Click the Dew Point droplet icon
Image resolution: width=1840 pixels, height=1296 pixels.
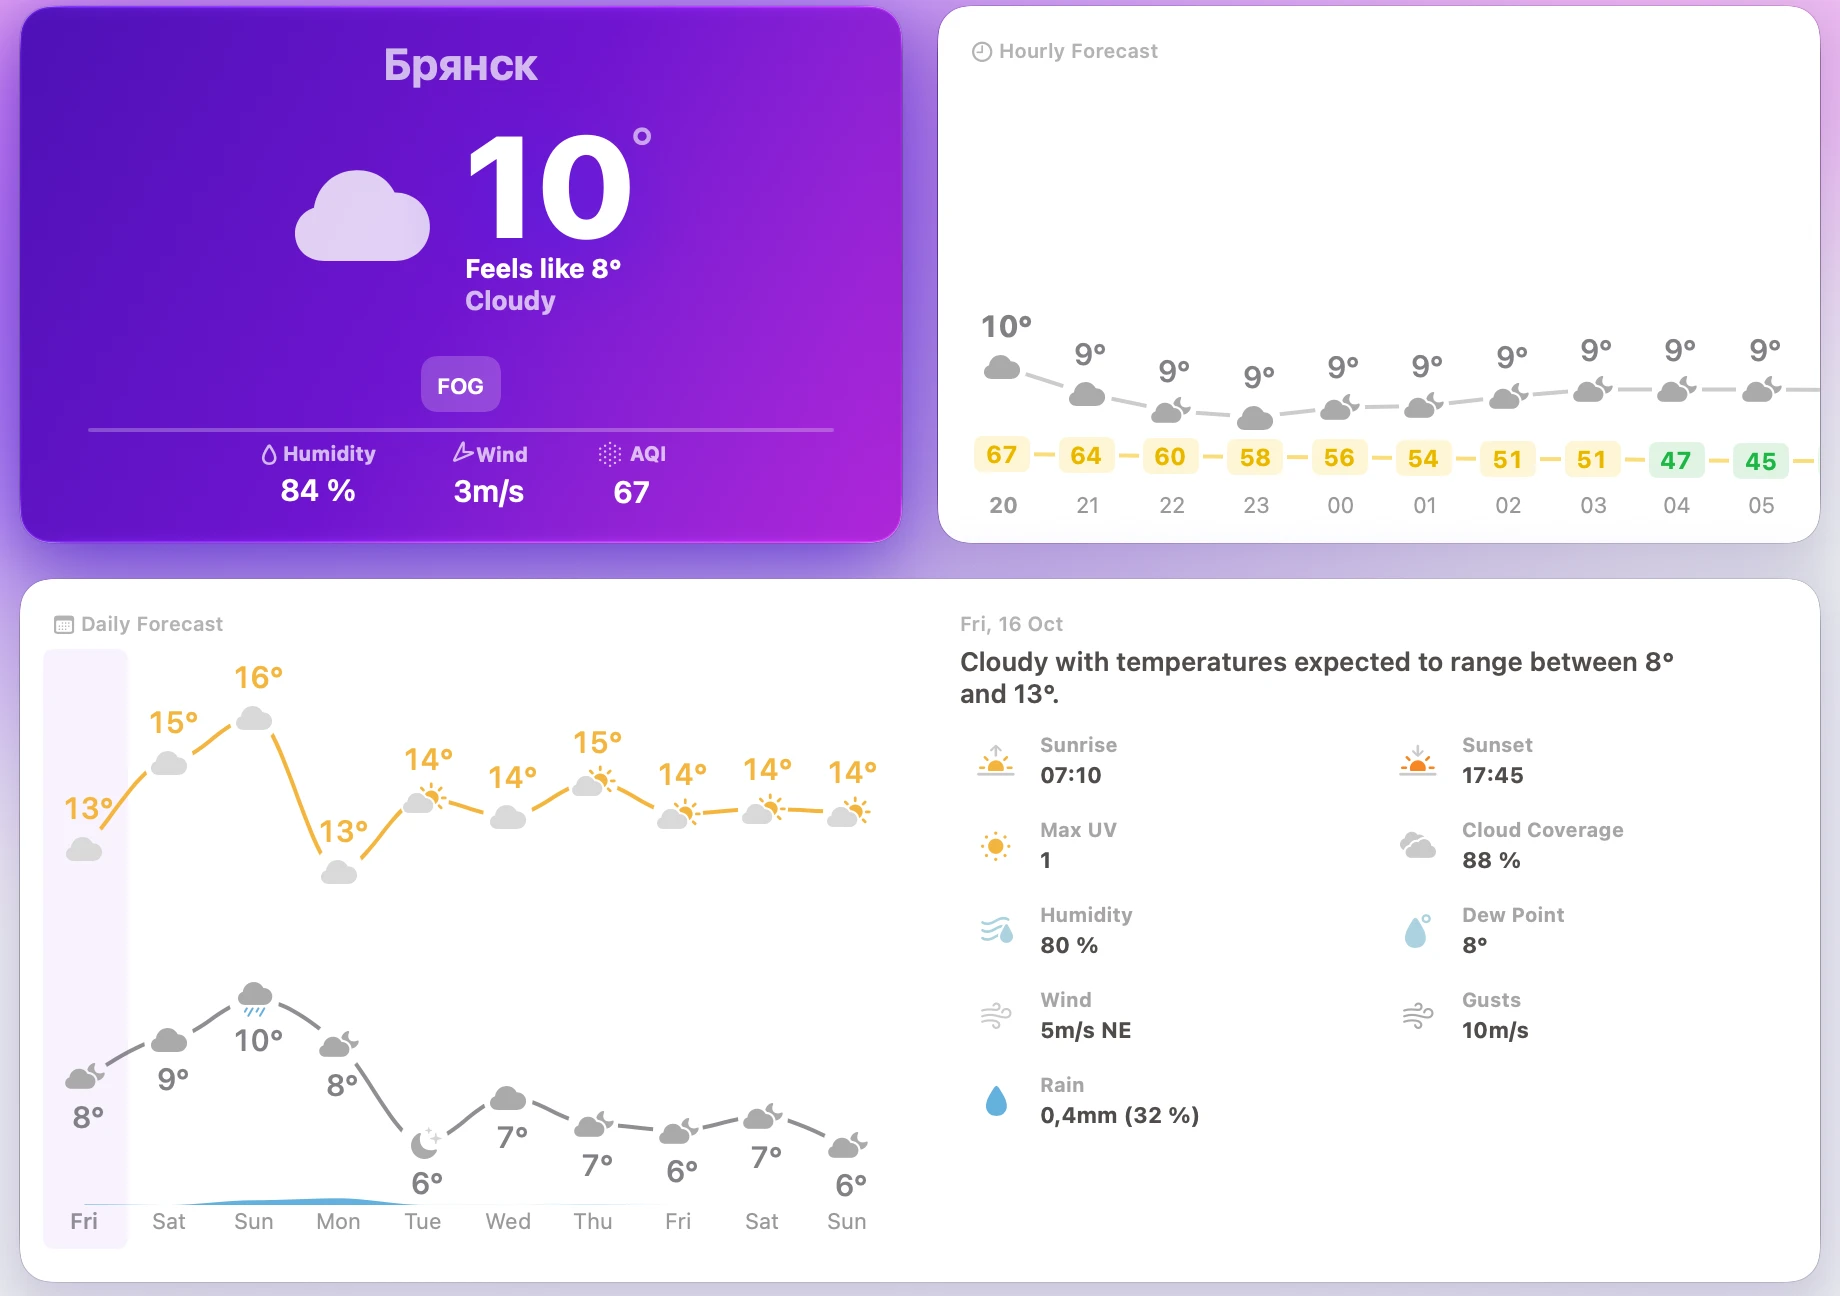pyautogui.click(x=1418, y=931)
